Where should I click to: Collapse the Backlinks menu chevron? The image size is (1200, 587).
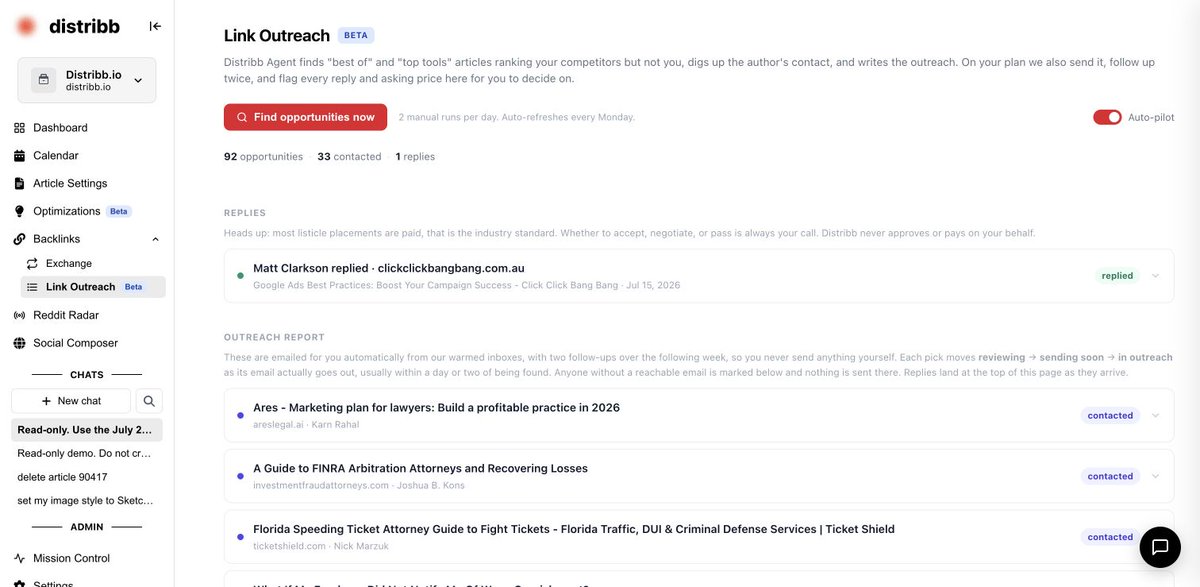(x=155, y=239)
